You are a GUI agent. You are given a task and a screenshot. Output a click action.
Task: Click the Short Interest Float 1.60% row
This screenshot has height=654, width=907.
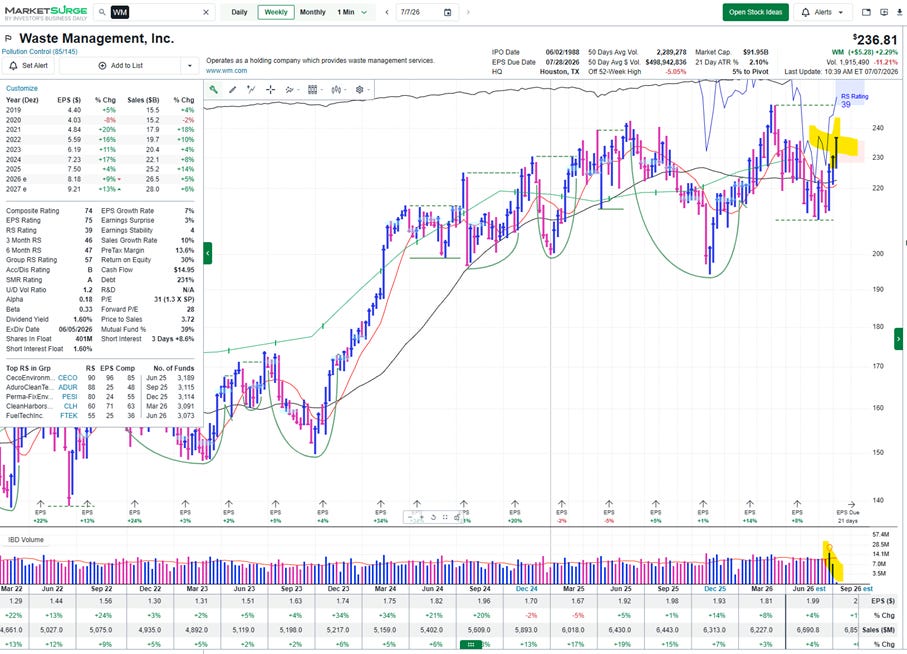point(49,349)
